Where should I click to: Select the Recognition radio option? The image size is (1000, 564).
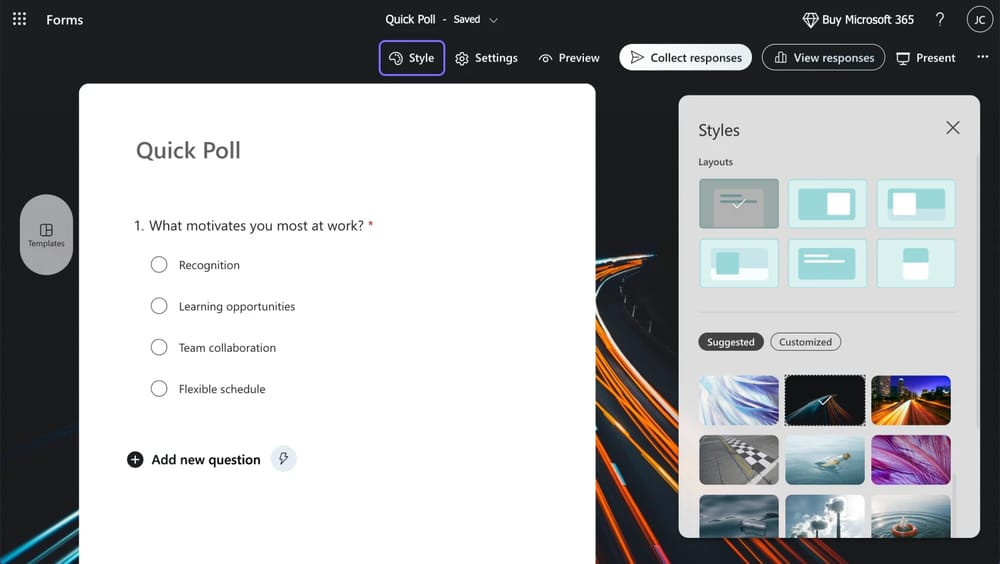pyautogui.click(x=159, y=265)
